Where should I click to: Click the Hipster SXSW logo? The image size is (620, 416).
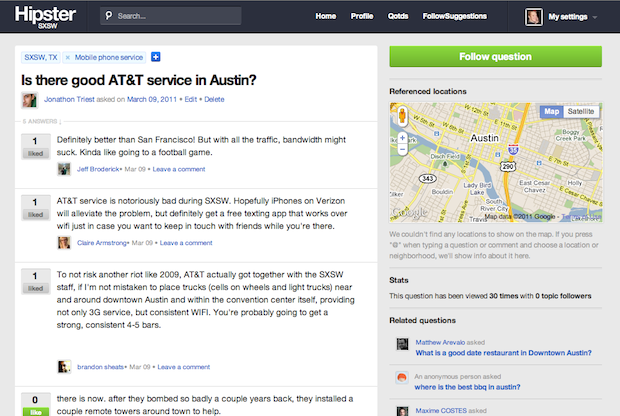click(45, 17)
